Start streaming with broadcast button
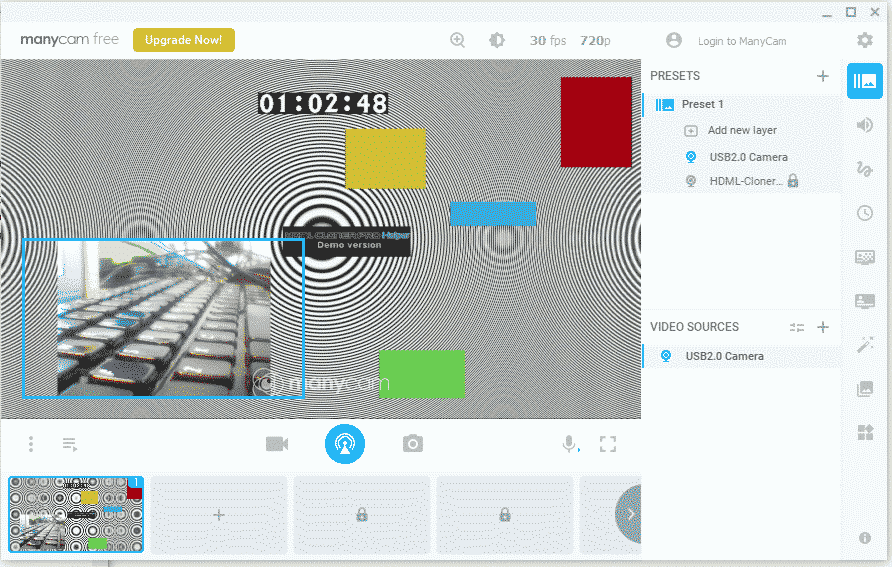This screenshot has height=567, width=892. click(x=345, y=444)
